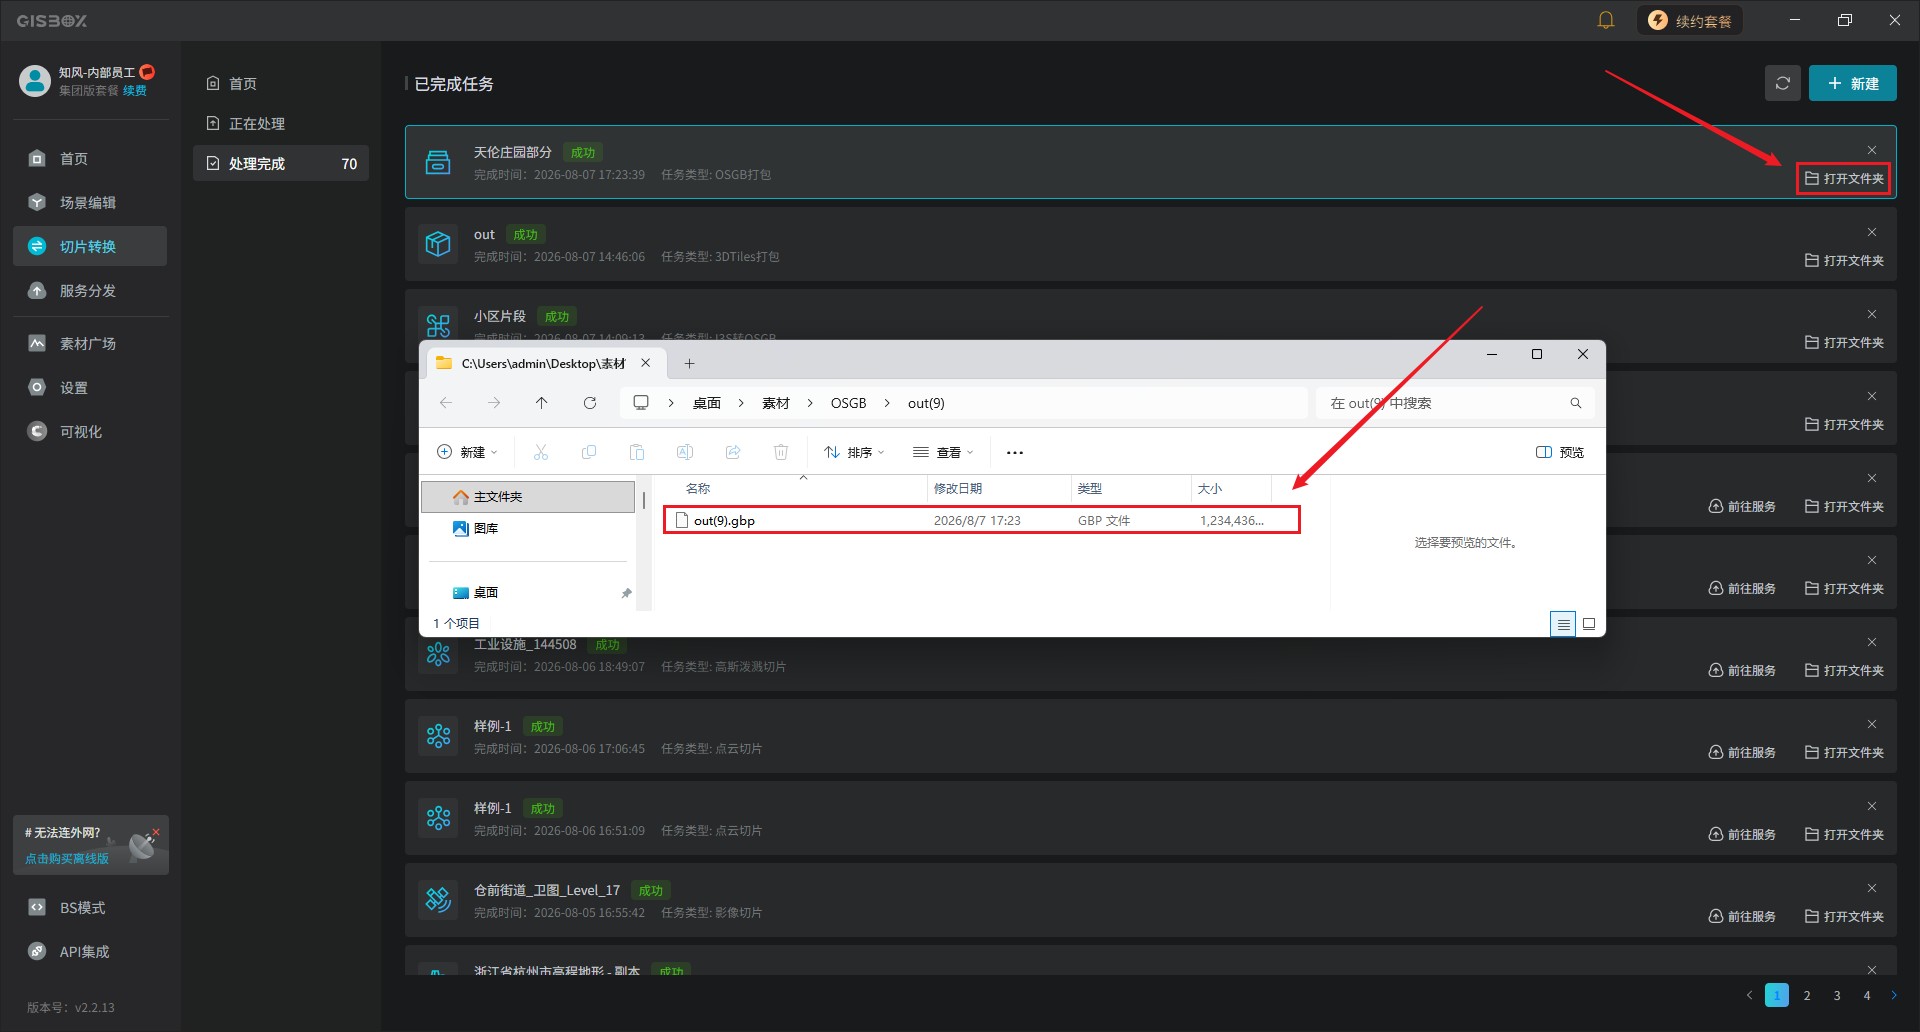
Task: Switch Explorer to large icons view
Action: (x=1589, y=624)
